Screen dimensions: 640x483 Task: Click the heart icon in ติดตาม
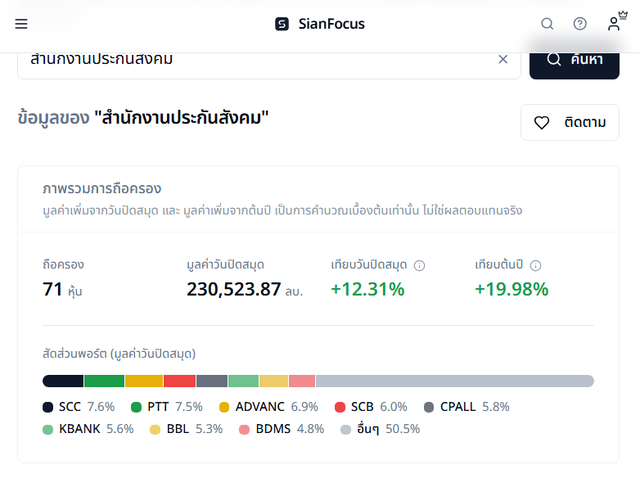point(542,122)
